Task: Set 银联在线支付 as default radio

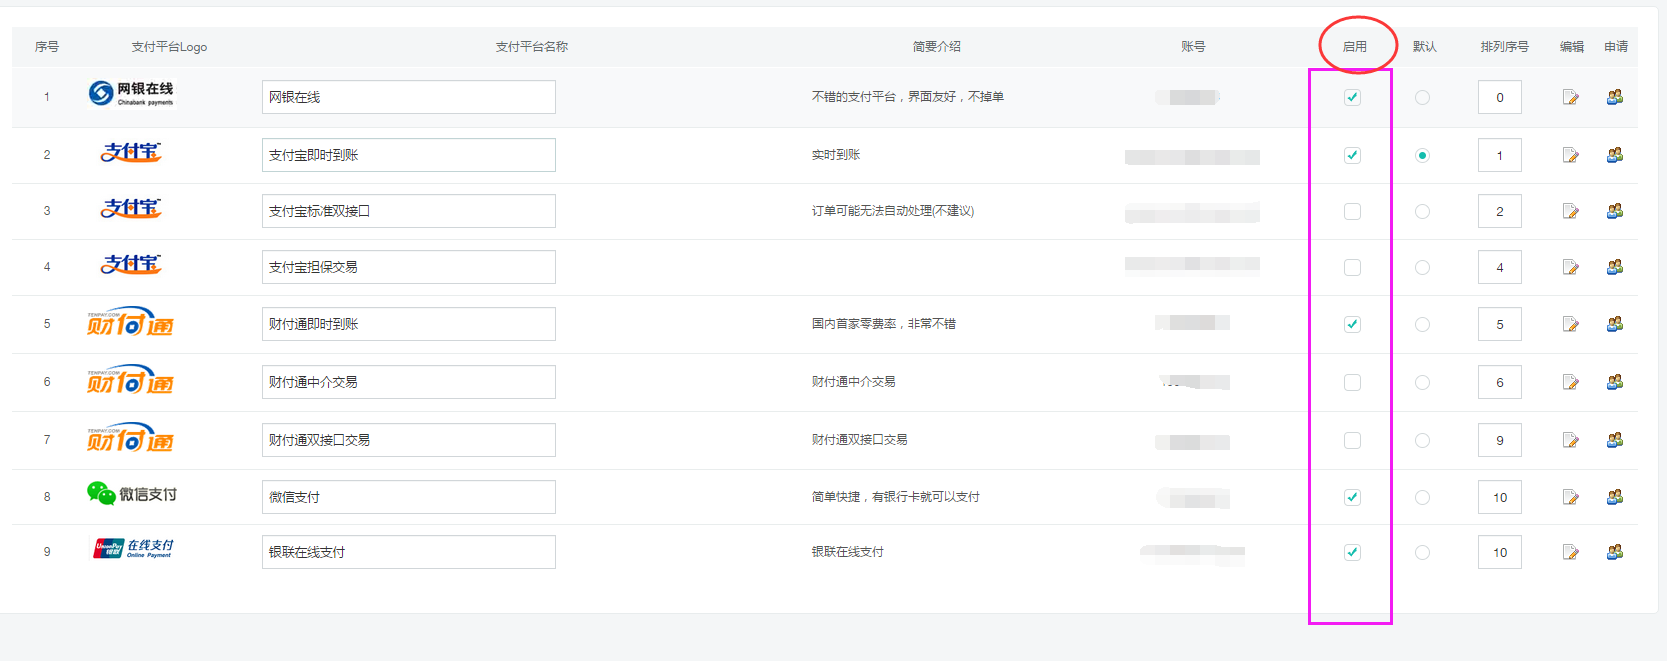Action: tap(1422, 552)
